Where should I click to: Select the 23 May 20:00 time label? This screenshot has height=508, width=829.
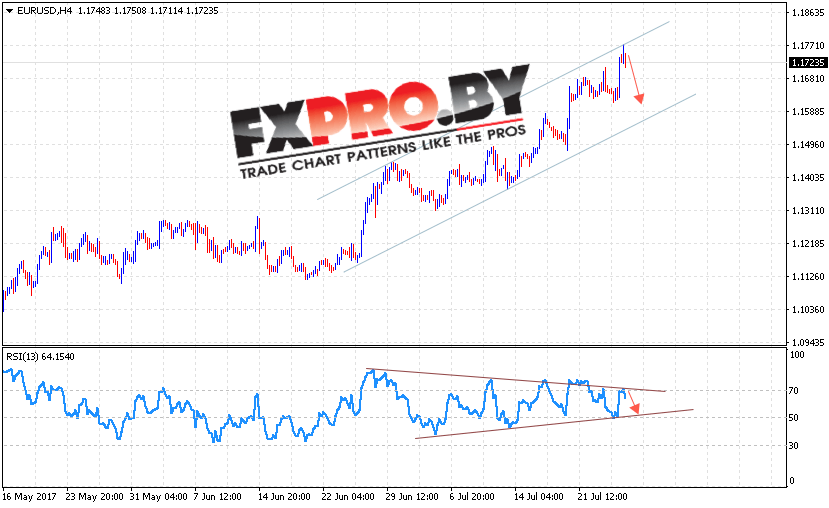click(94, 497)
